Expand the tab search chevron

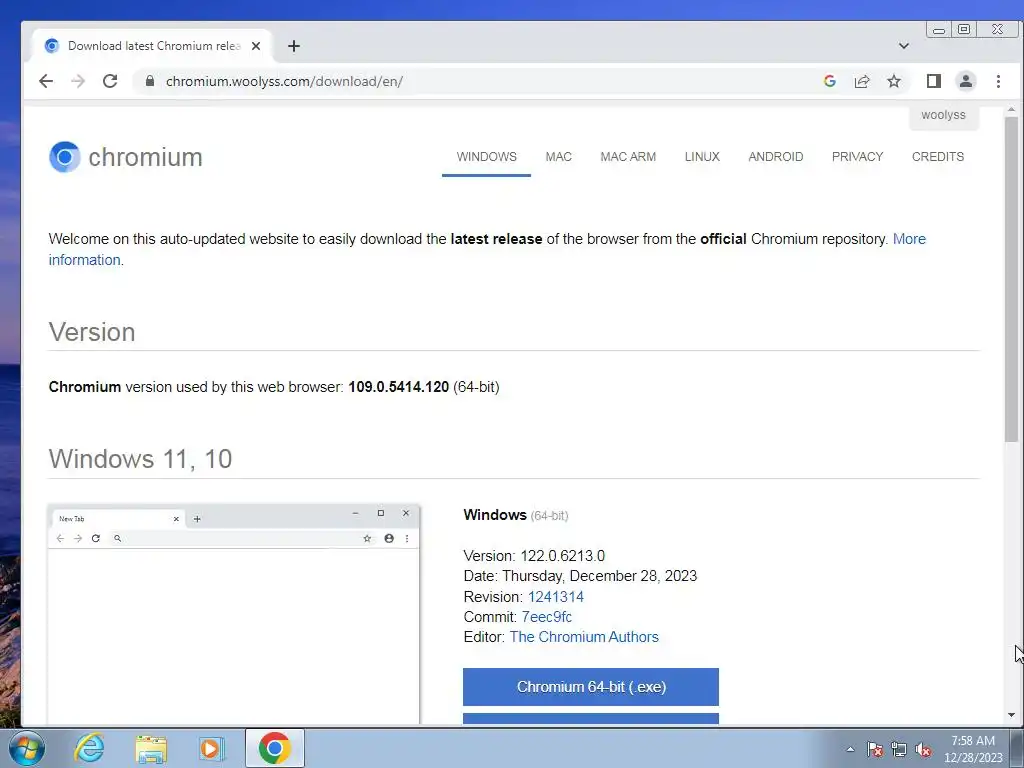[904, 46]
